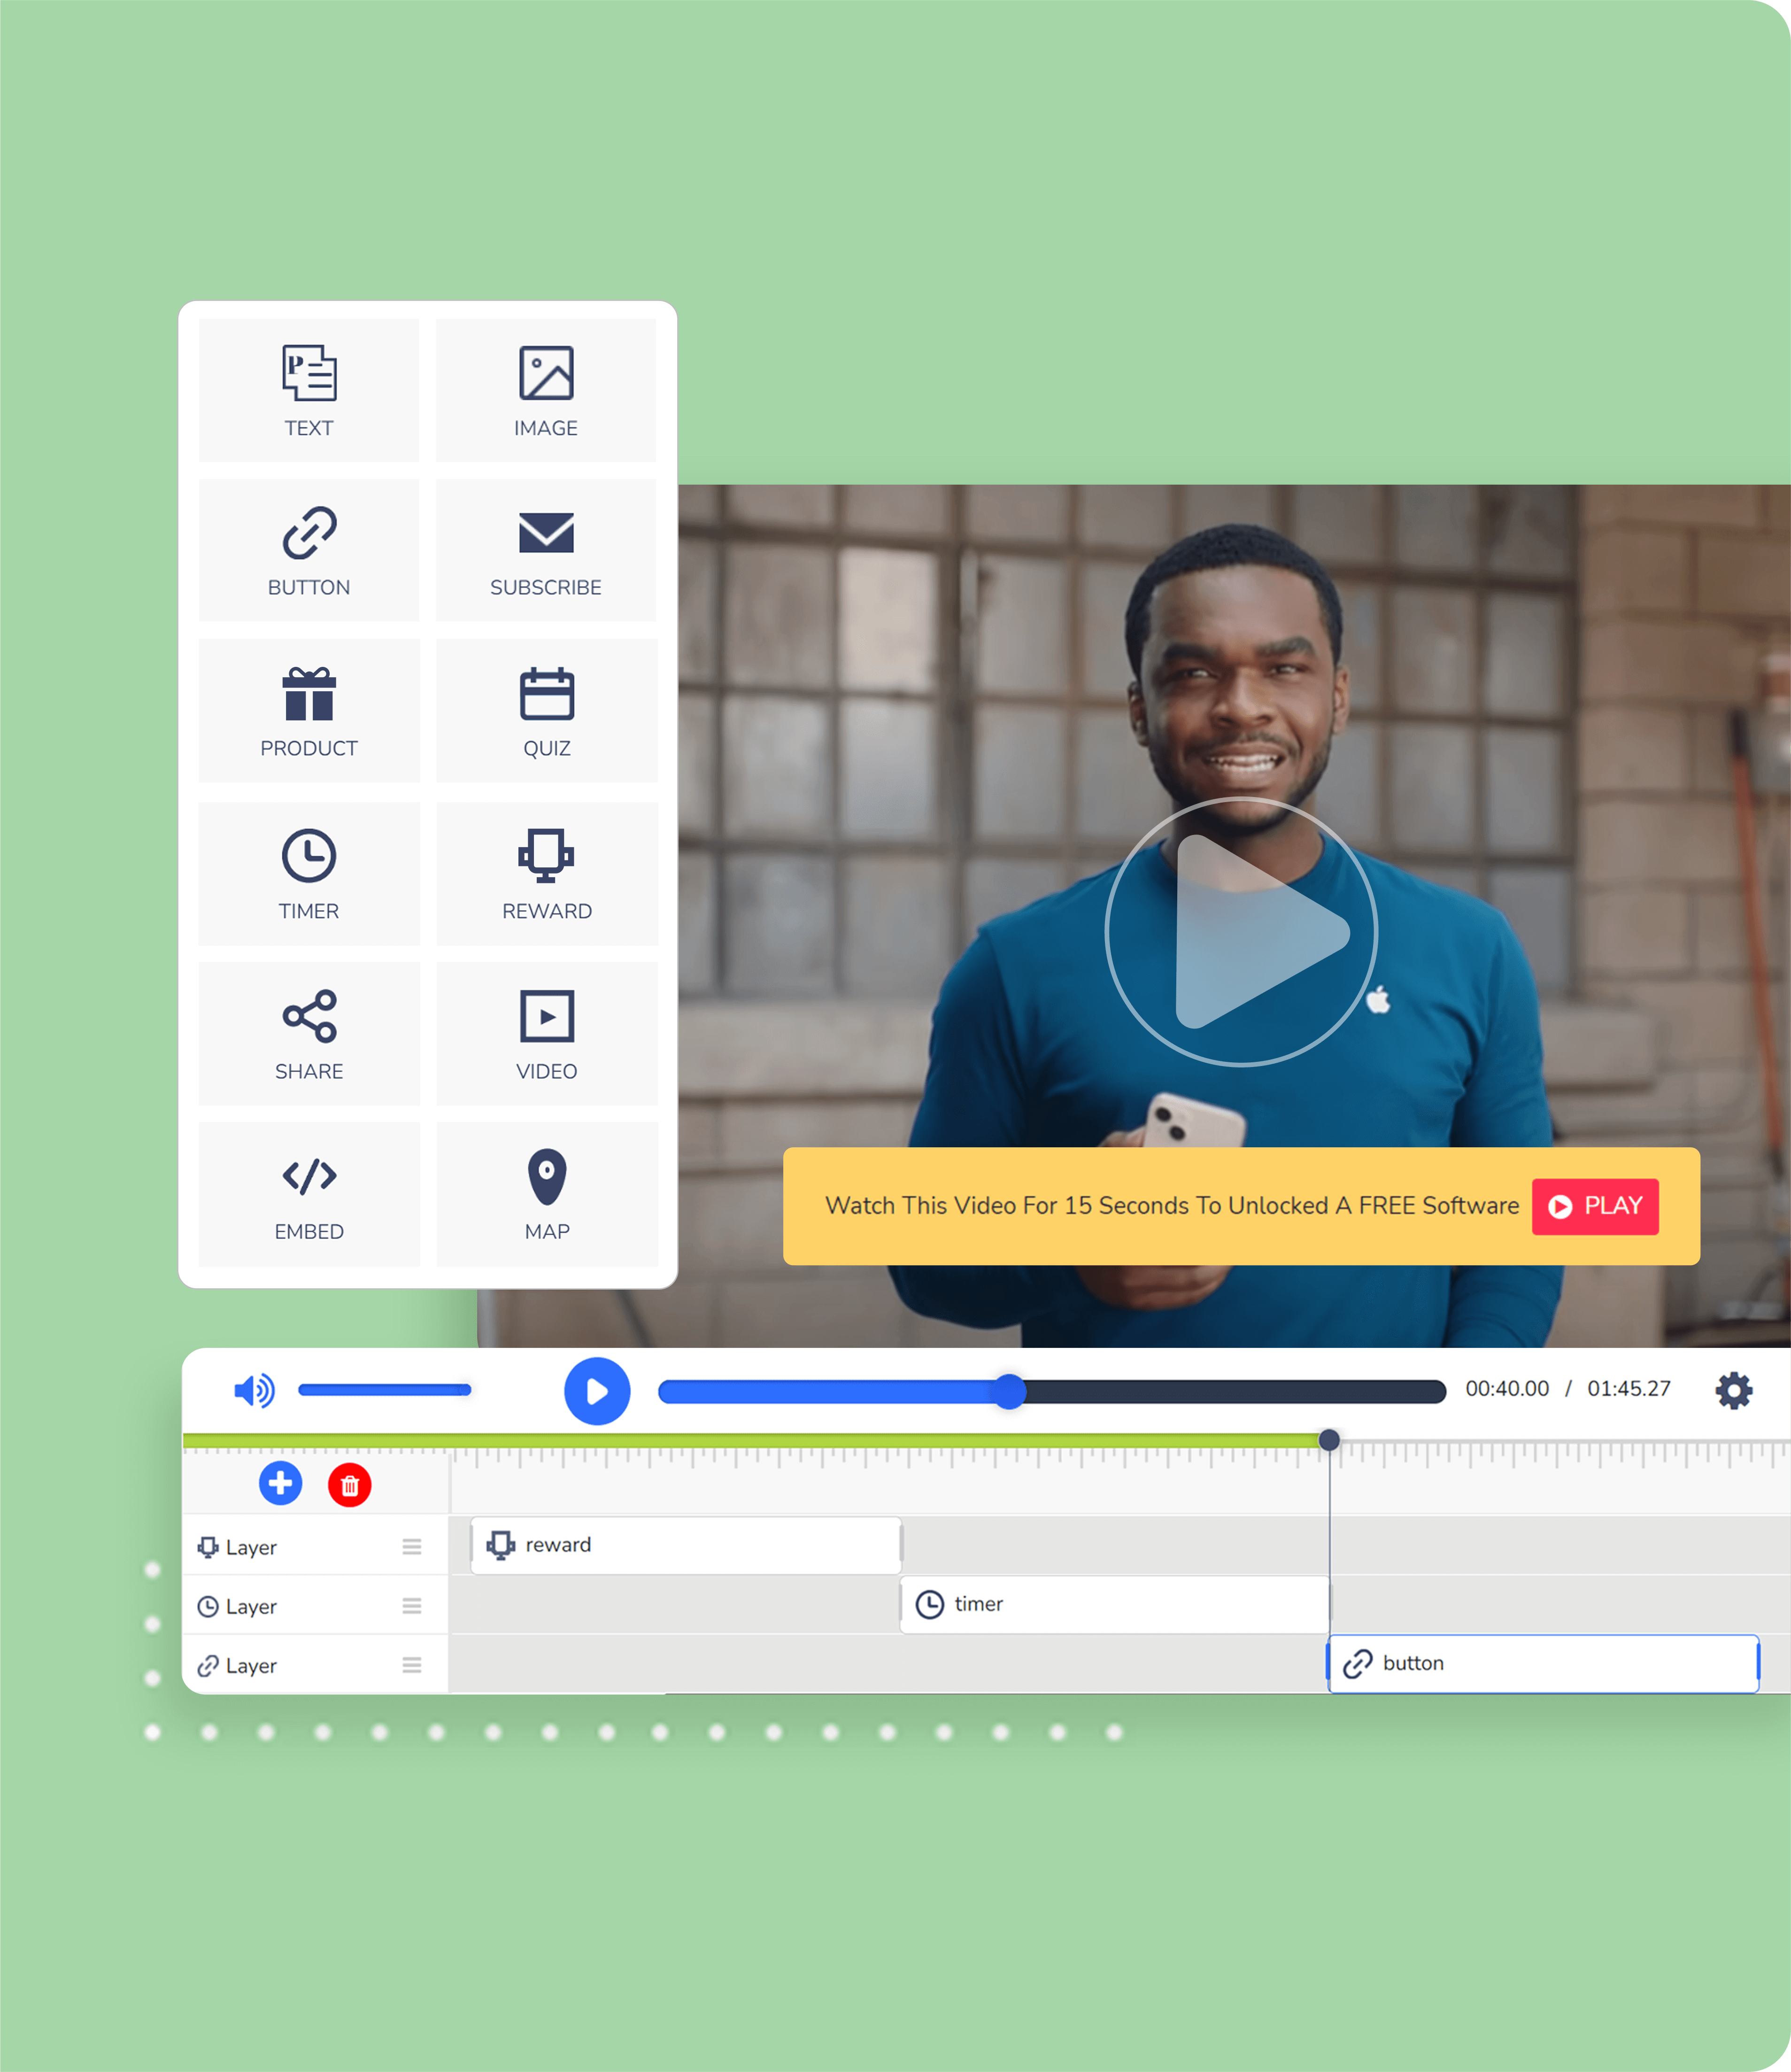Image resolution: width=1791 pixels, height=2072 pixels.
Task: Open the reward layer hamburger menu
Action: pos(412,1547)
